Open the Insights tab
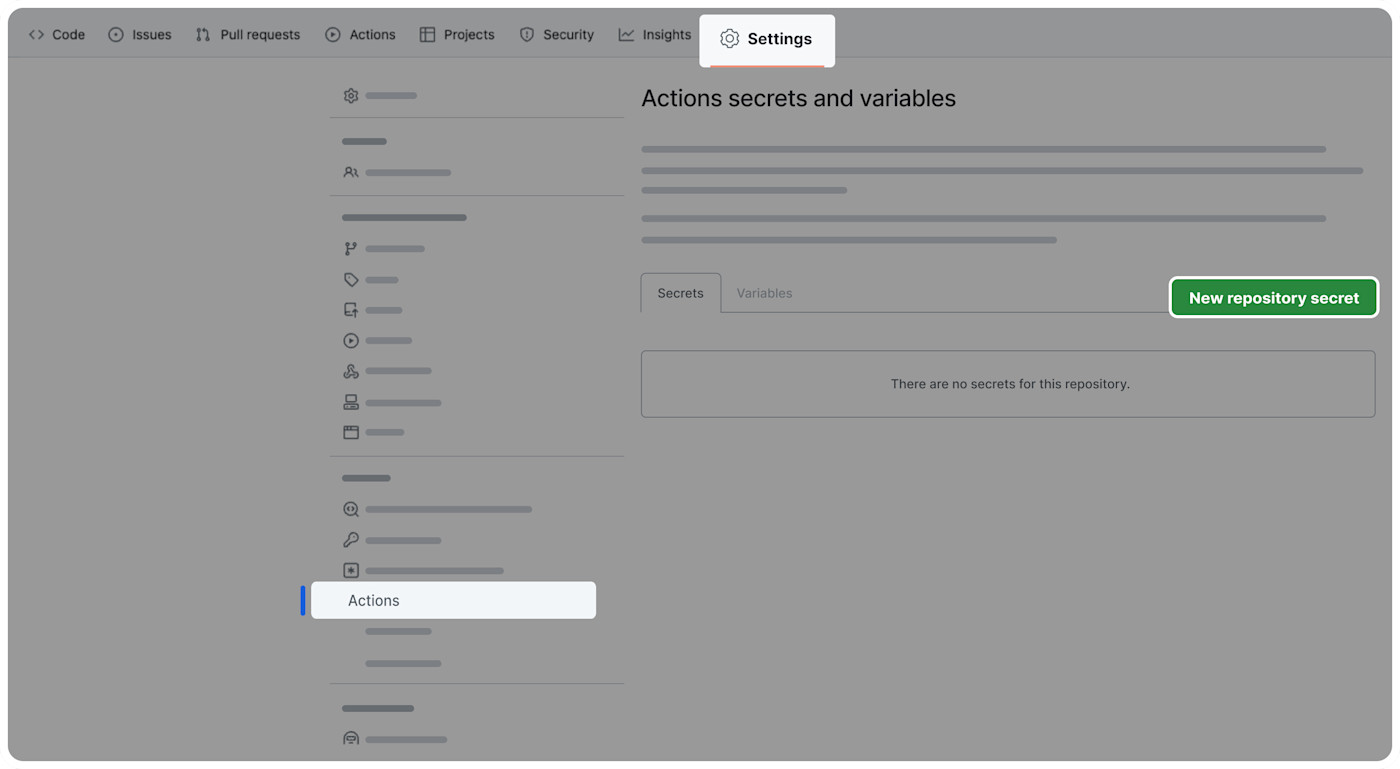 (655, 34)
